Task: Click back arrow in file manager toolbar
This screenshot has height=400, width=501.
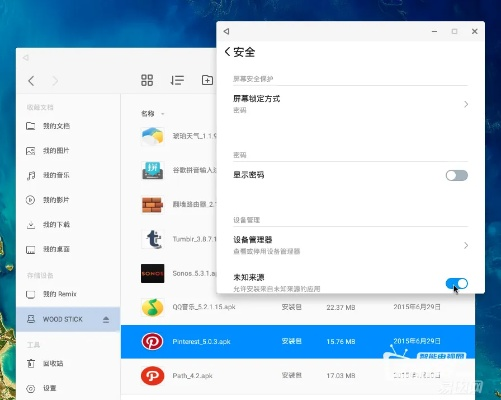Action: click(x=31, y=81)
